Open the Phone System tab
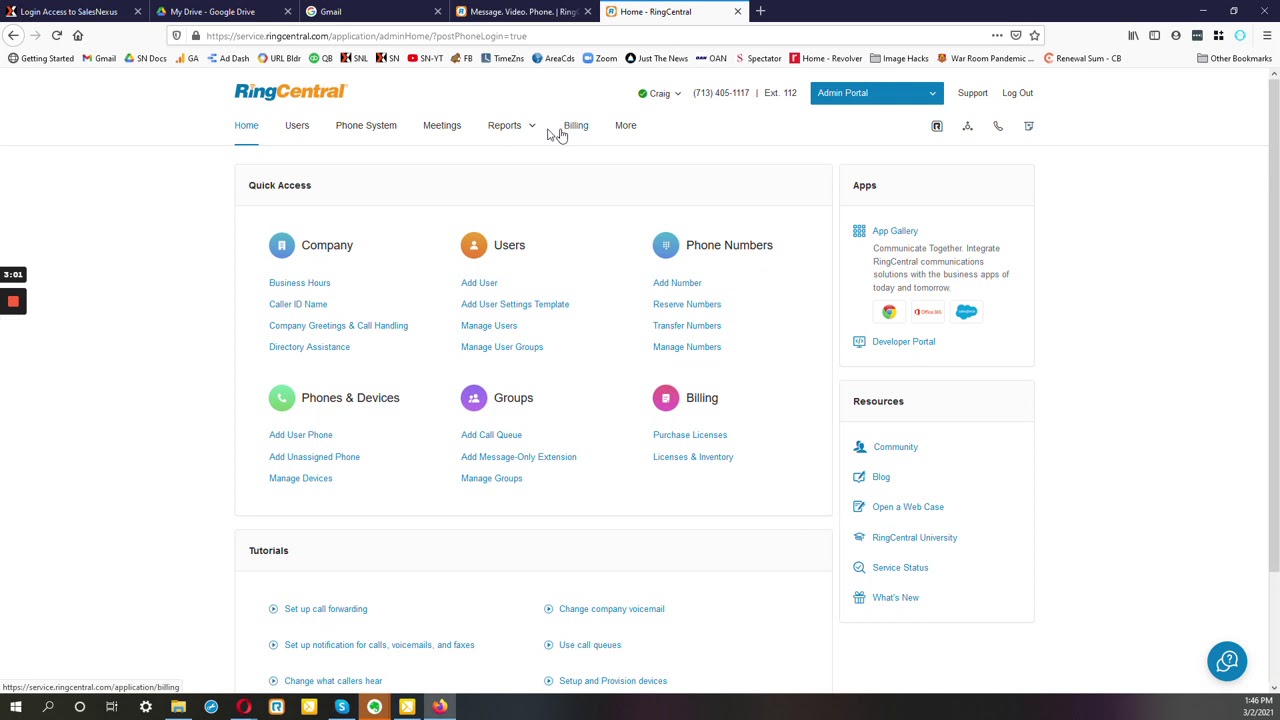This screenshot has height=720, width=1280. pos(366,126)
